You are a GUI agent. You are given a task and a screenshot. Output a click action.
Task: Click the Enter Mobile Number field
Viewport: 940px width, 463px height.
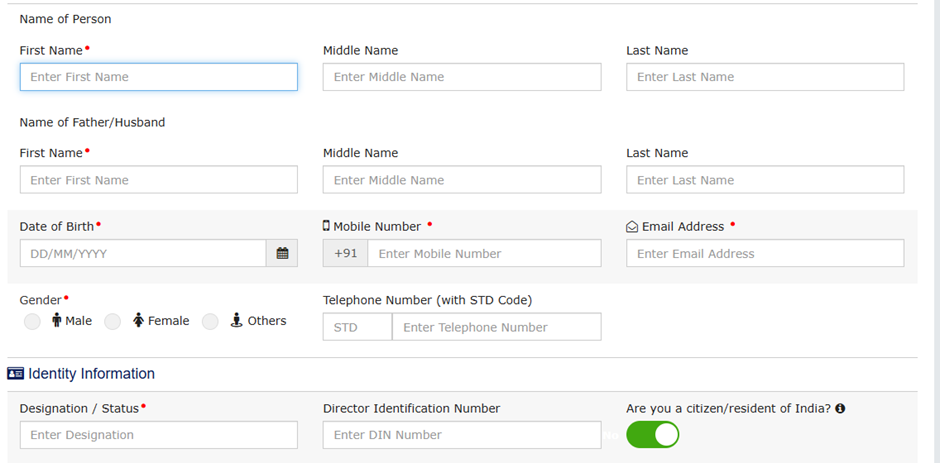tap(483, 254)
